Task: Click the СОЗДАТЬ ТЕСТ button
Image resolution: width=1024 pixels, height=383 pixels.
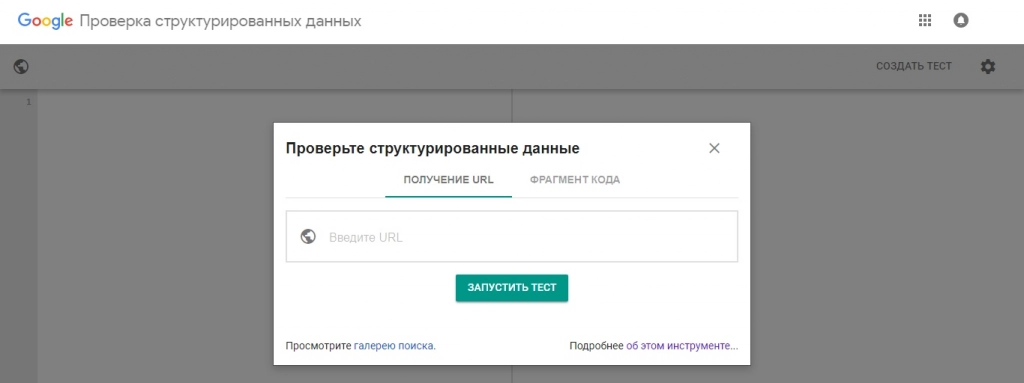Action: click(x=914, y=66)
